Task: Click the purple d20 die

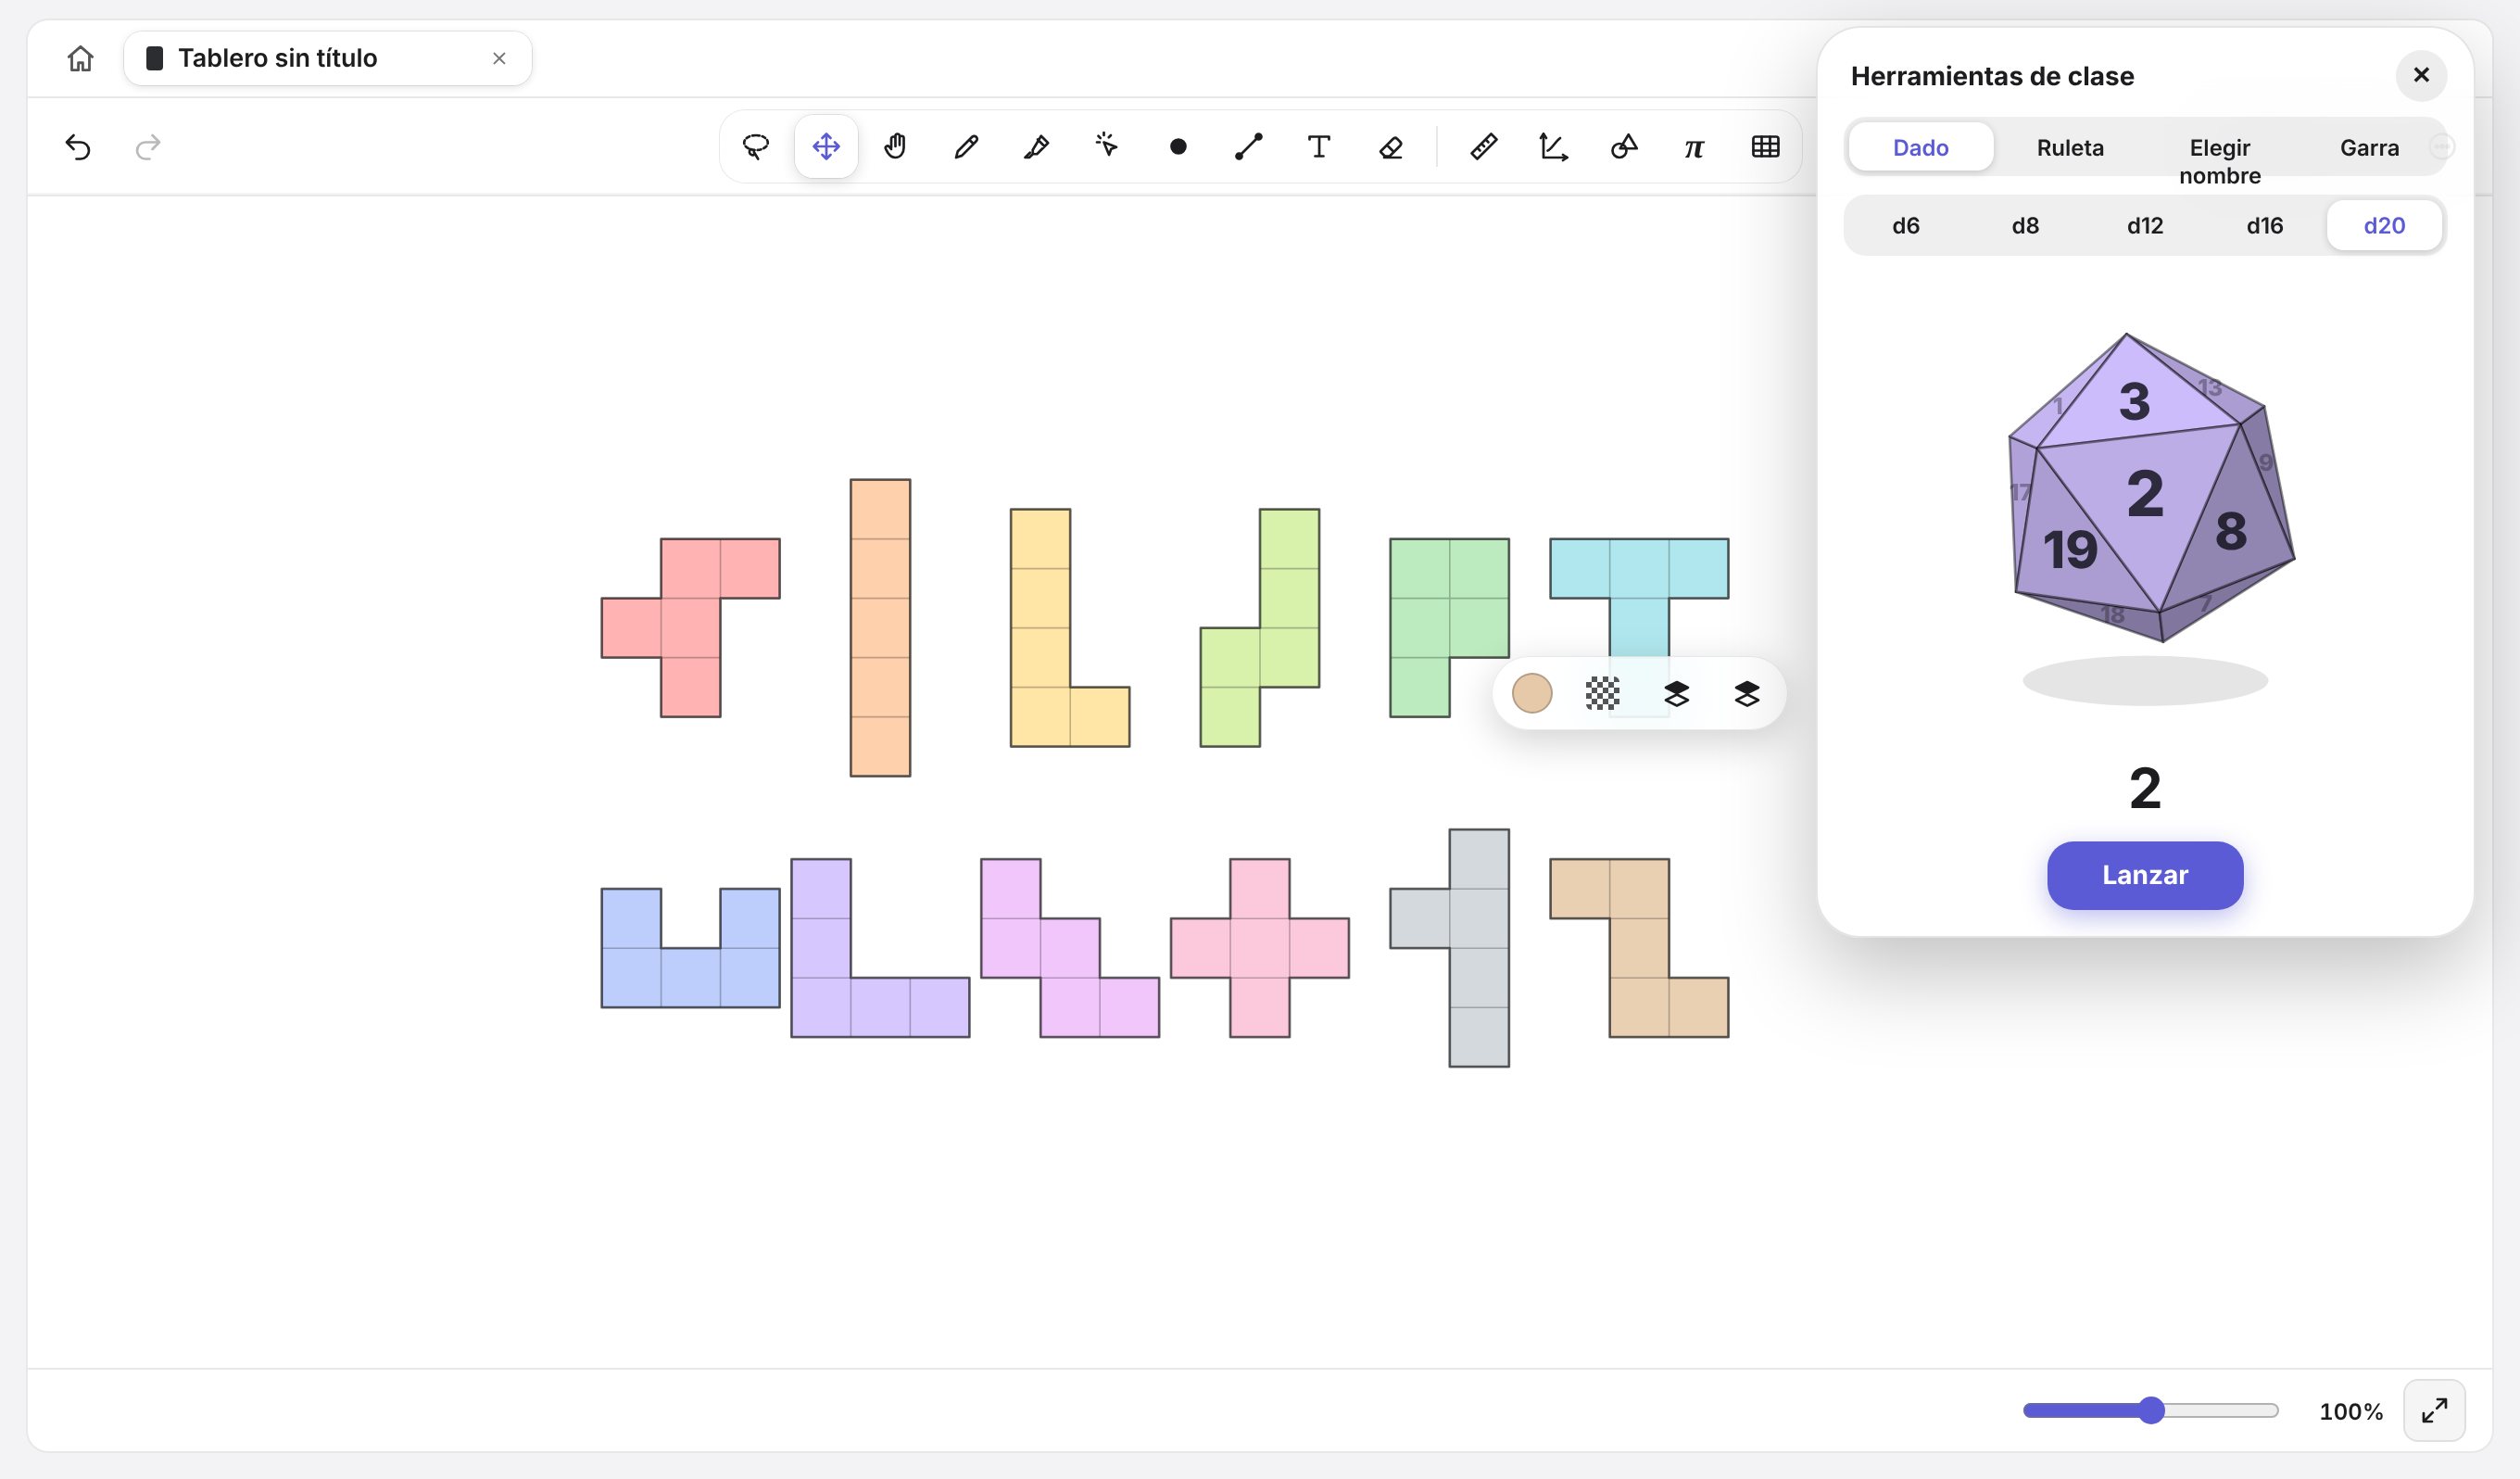Action: [2152, 487]
